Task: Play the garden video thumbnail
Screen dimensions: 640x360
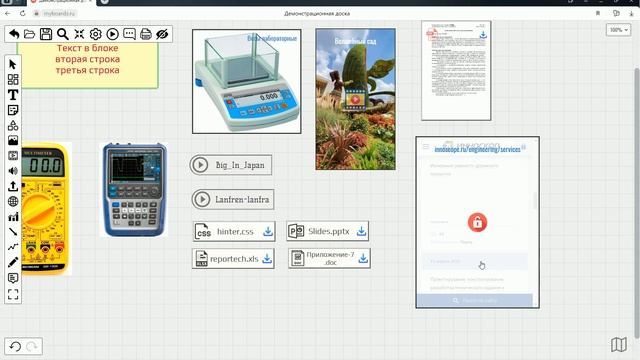Action: (355, 99)
